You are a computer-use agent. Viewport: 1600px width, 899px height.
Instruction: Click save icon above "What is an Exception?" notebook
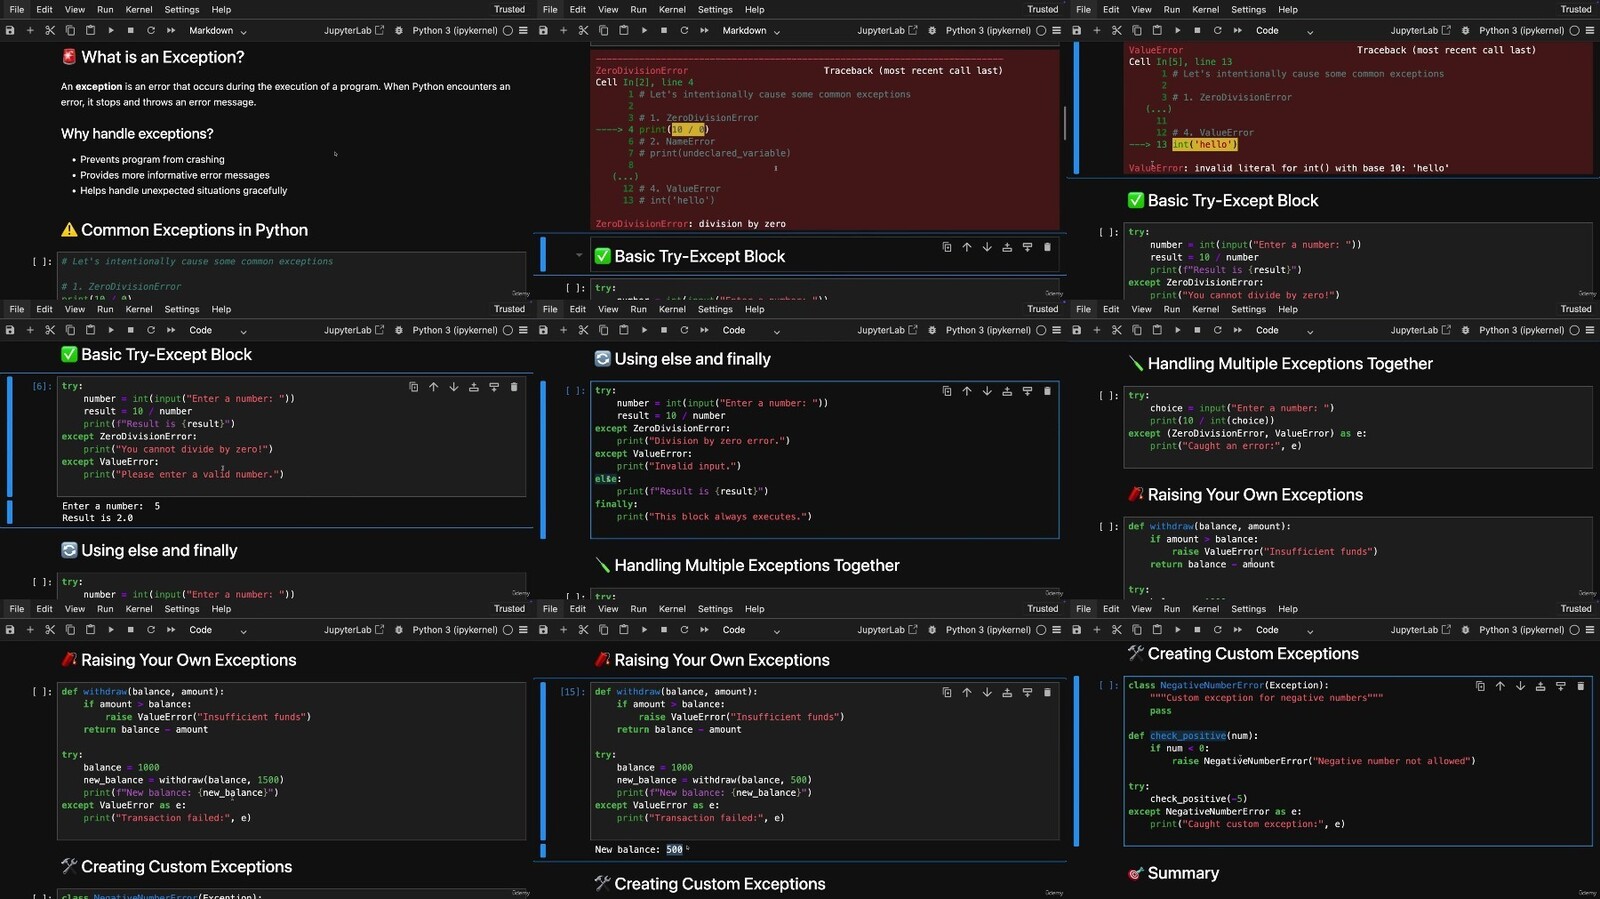(10, 31)
